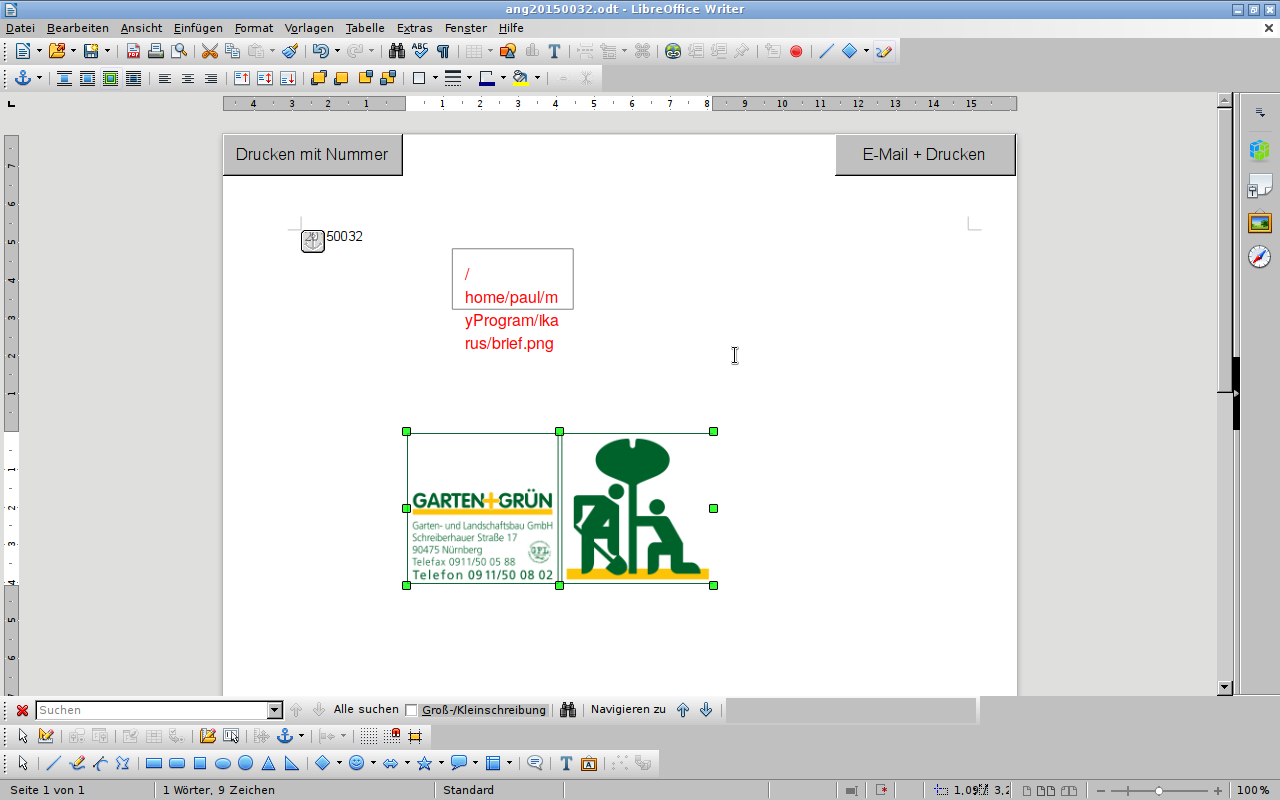The width and height of the screenshot is (1280, 800).
Task: Click the Print document icon
Action: pos(156,51)
